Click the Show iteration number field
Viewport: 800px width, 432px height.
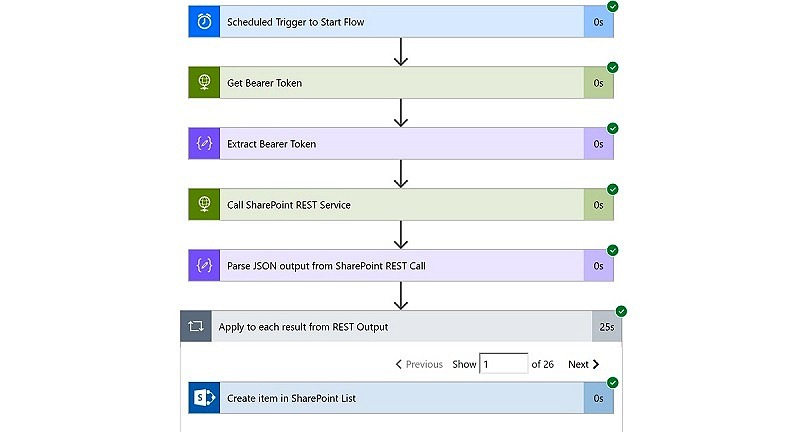[x=504, y=364]
